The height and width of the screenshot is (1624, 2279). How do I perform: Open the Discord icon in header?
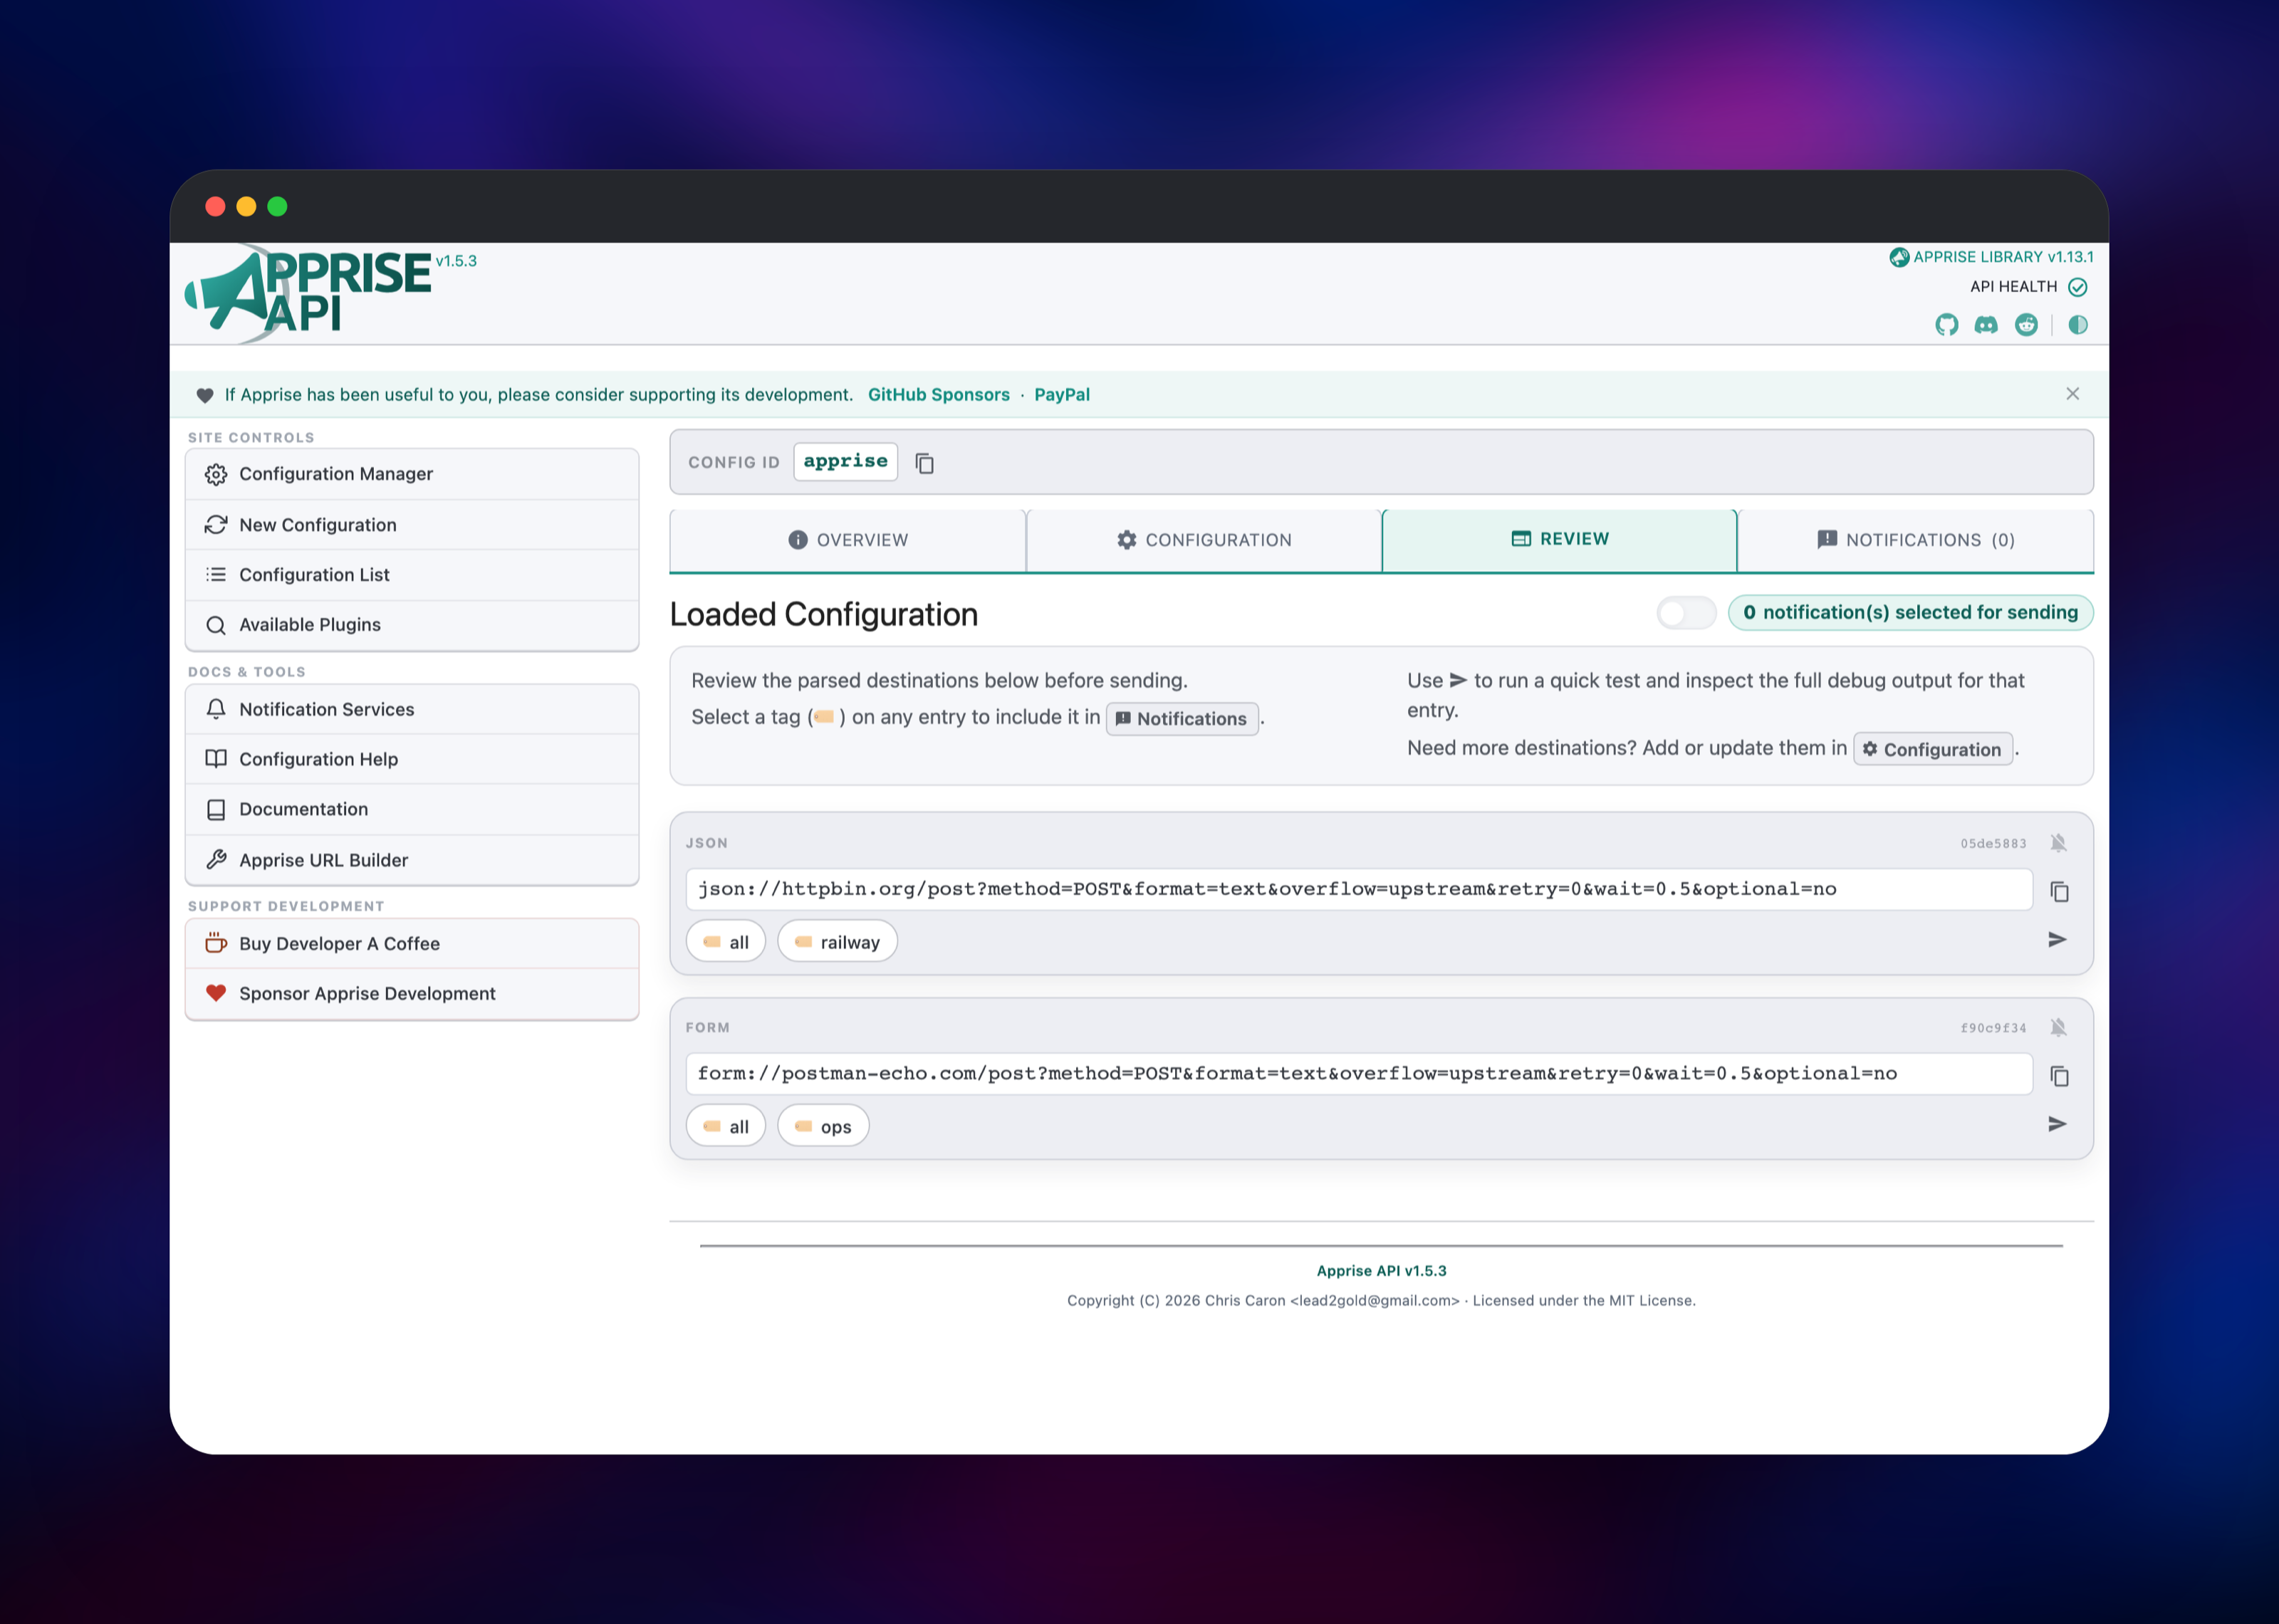pyautogui.click(x=1986, y=325)
